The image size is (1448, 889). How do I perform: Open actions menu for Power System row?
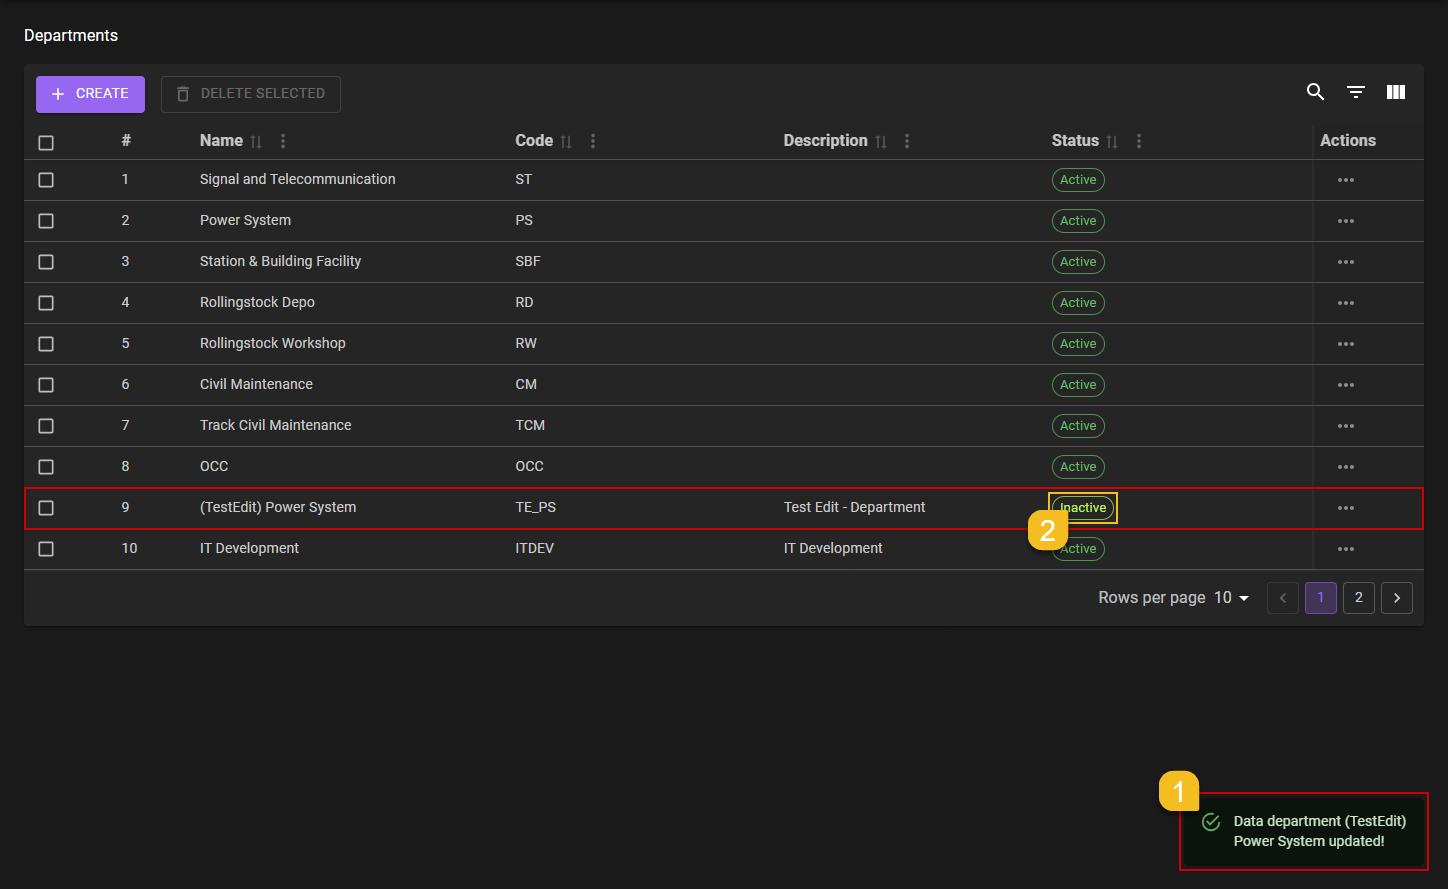pos(1345,221)
